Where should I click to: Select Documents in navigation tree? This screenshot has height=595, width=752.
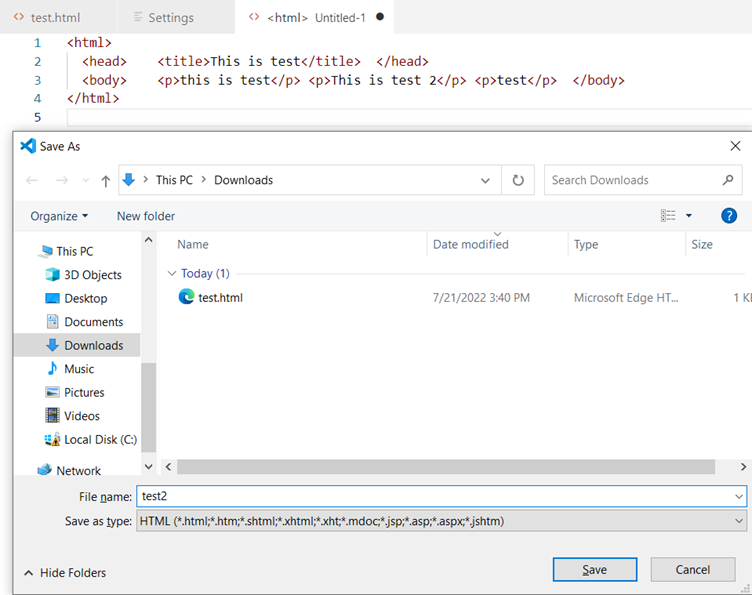94,322
